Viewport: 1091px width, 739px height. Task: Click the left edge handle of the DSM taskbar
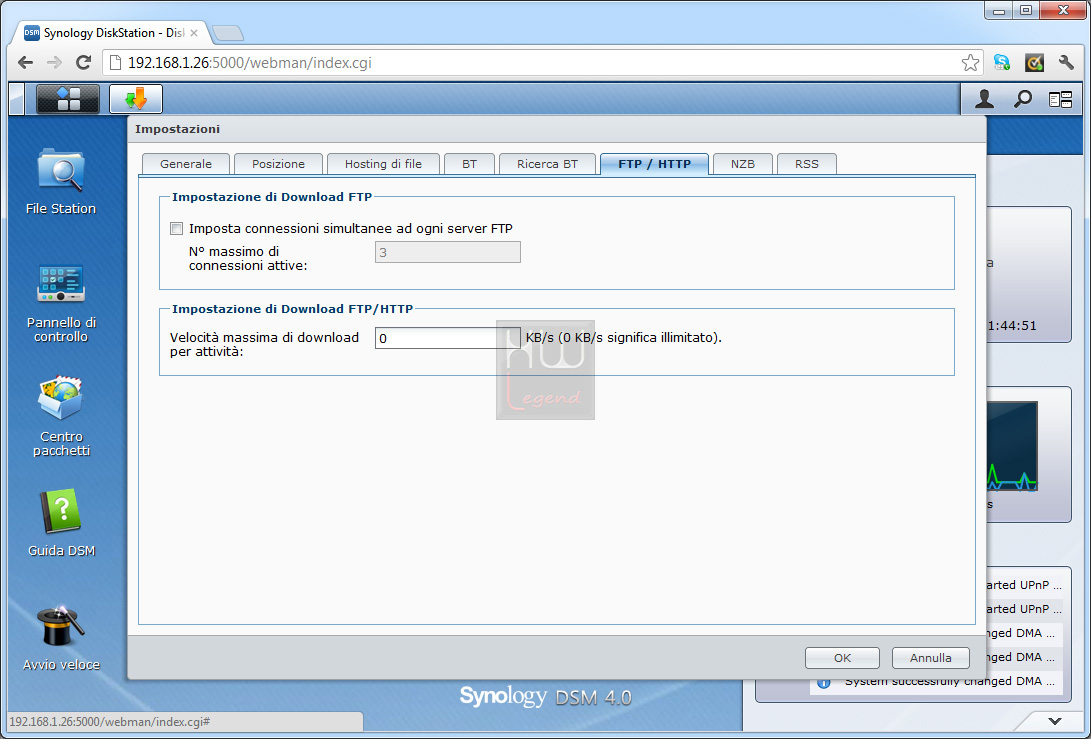tap(16, 99)
